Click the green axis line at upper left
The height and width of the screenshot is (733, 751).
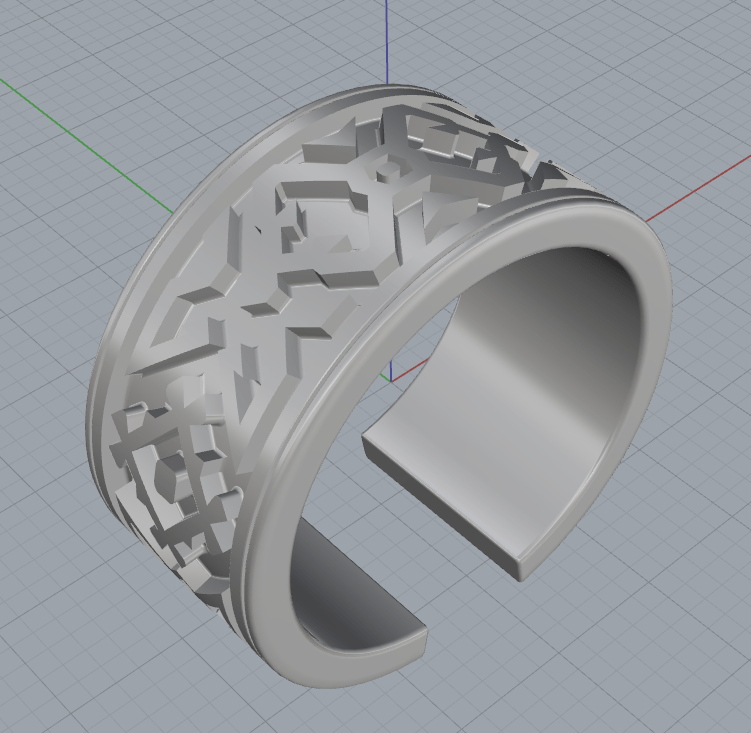[x=90, y=140]
